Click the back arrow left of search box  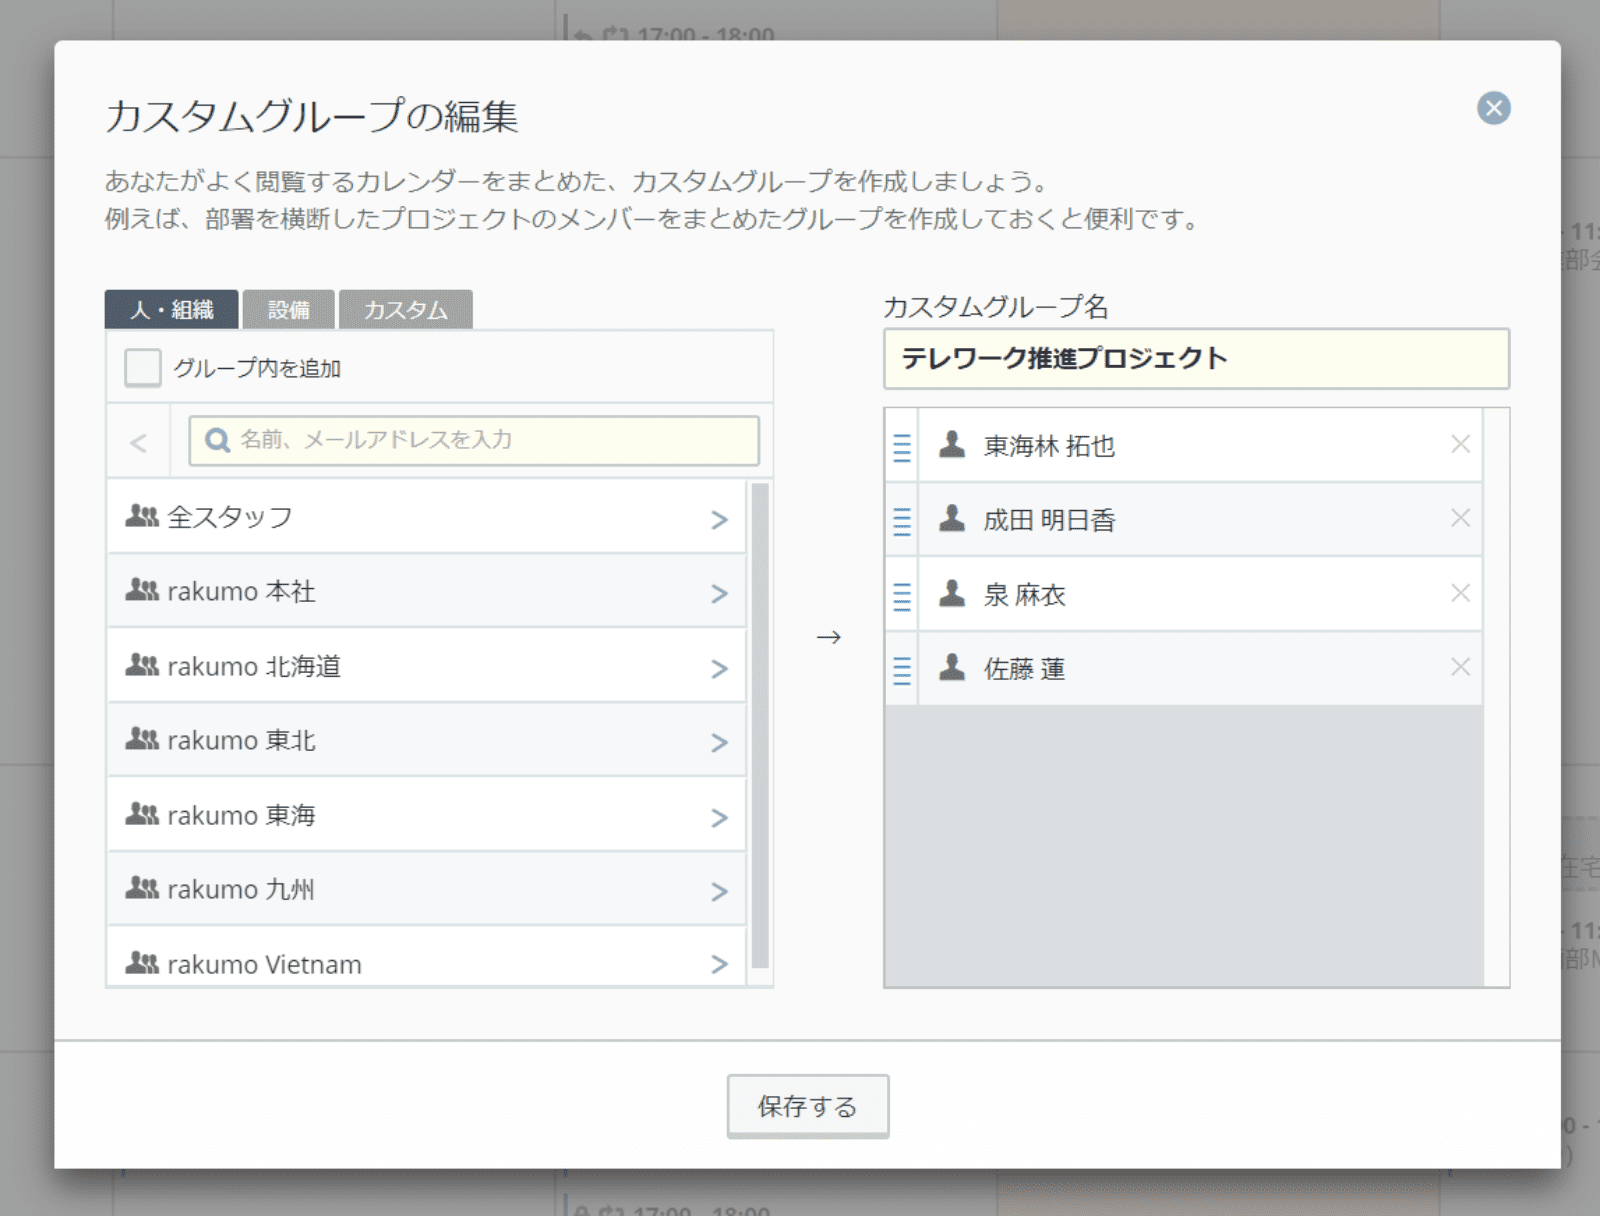tap(138, 442)
